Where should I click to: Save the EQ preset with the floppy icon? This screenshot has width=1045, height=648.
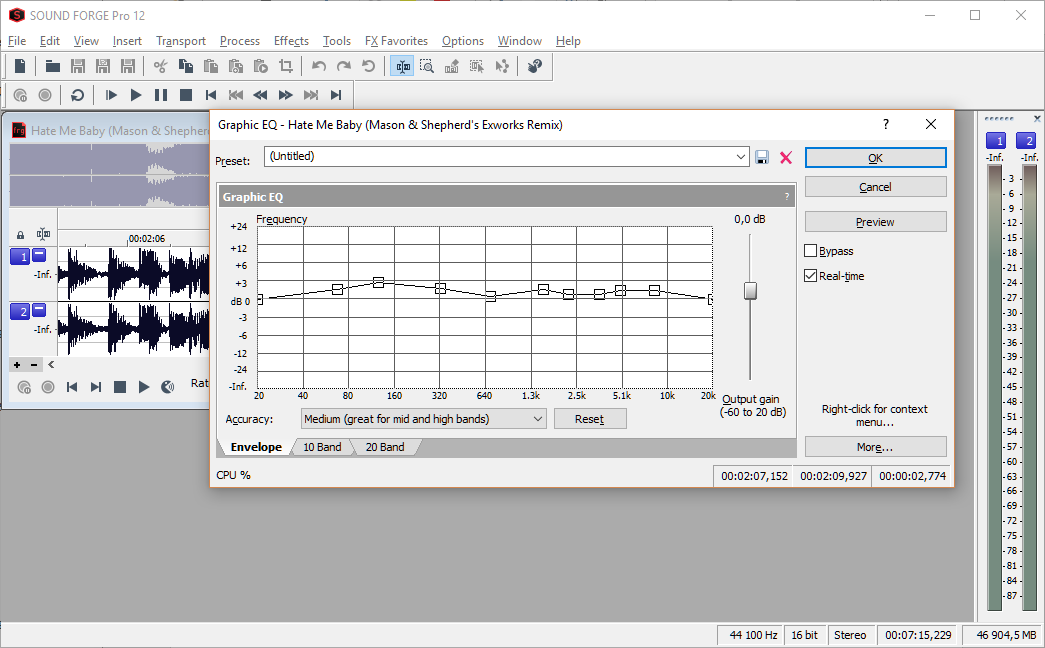(762, 157)
